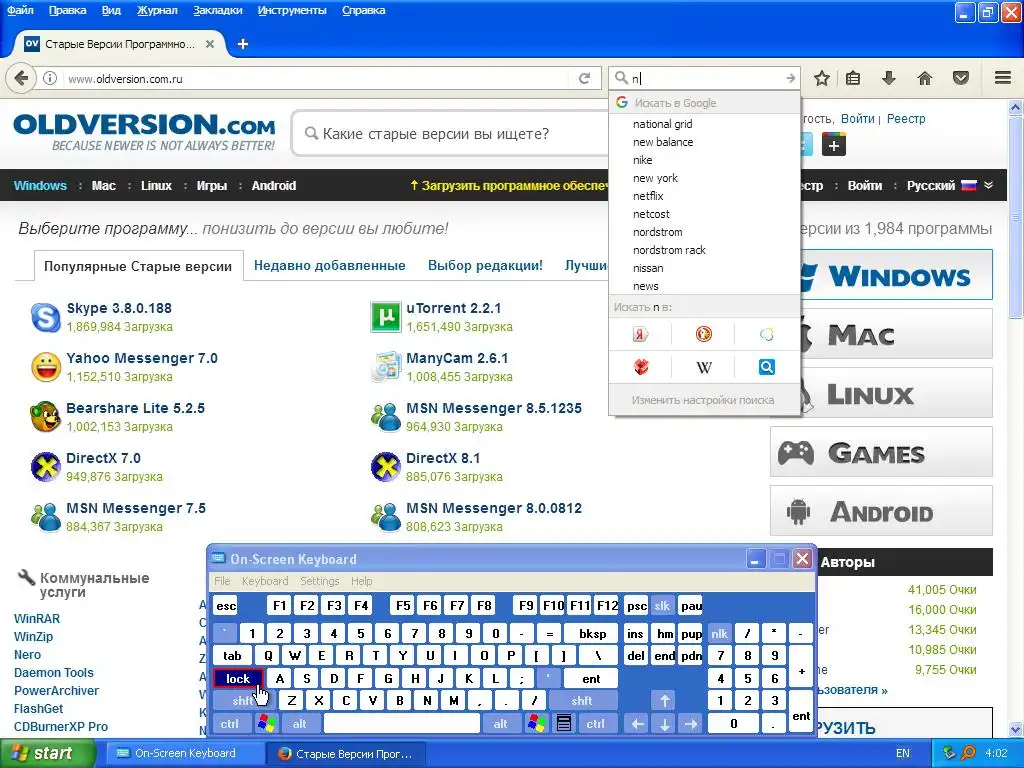Image resolution: width=1024 pixels, height=768 pixels.
Task: Search n with Yandex engine icon
Action: click(641, 334)
